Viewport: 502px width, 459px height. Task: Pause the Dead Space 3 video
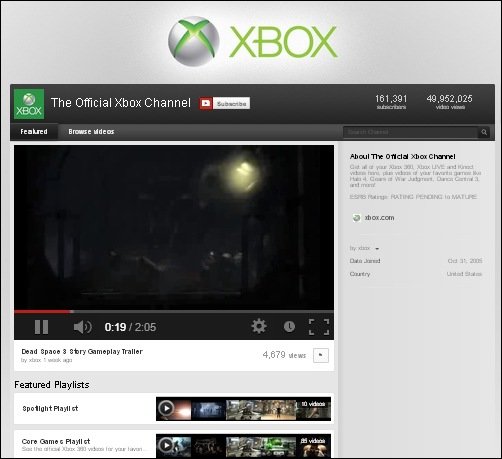pyautogui.click(x=41, y=327)
